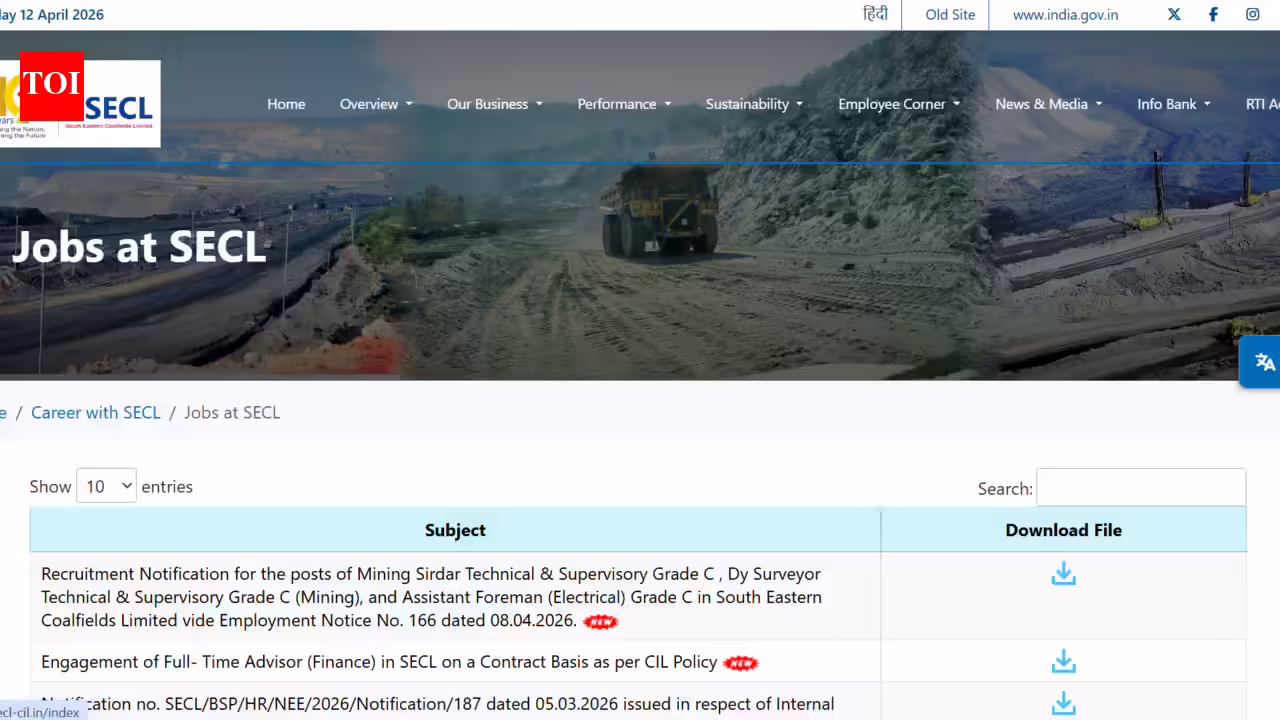This screenshot has width=1280, height=720.
Task: Switch site language to Hindi
Action: click(x=875, y=14)
